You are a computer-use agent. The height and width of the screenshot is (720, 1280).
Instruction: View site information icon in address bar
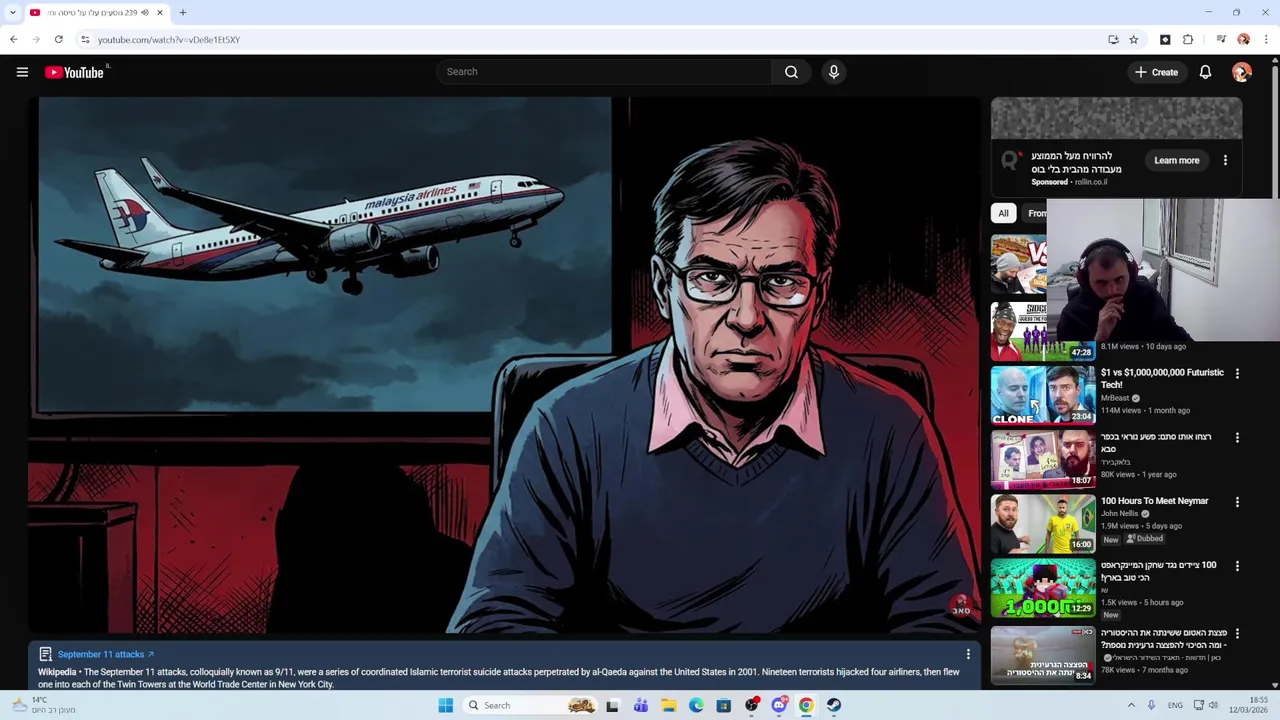point(85,40)
